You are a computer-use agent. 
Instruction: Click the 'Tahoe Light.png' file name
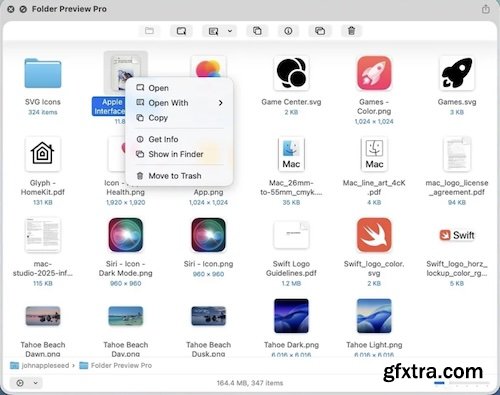coord(374,345)
